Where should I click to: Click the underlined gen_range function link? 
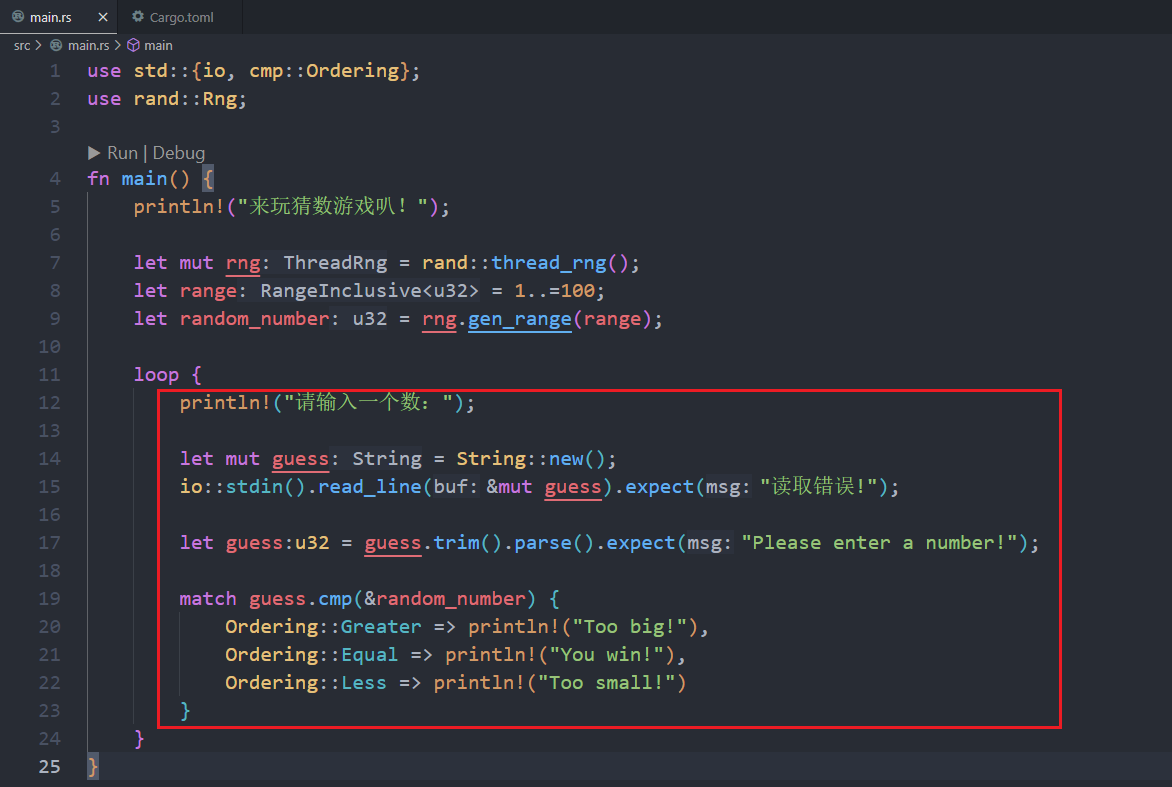pyautogui.click(x=519, y=318)
